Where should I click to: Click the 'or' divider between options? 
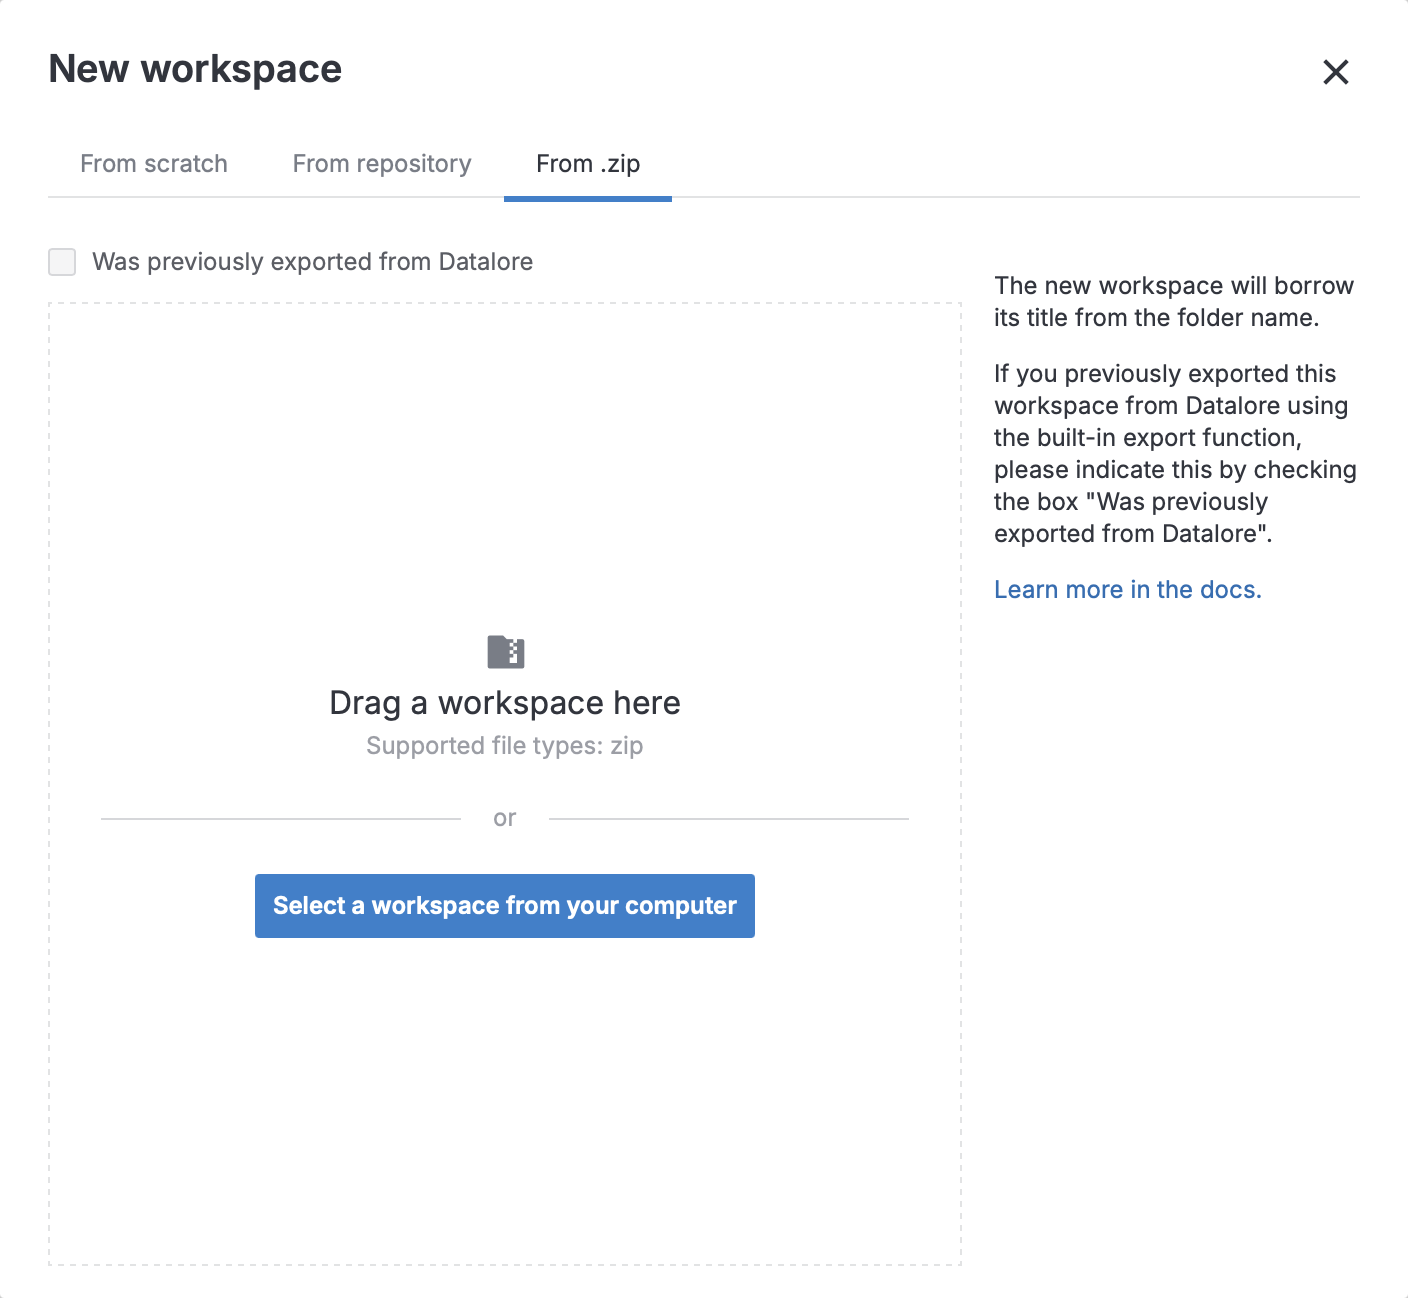coord(504,817)
